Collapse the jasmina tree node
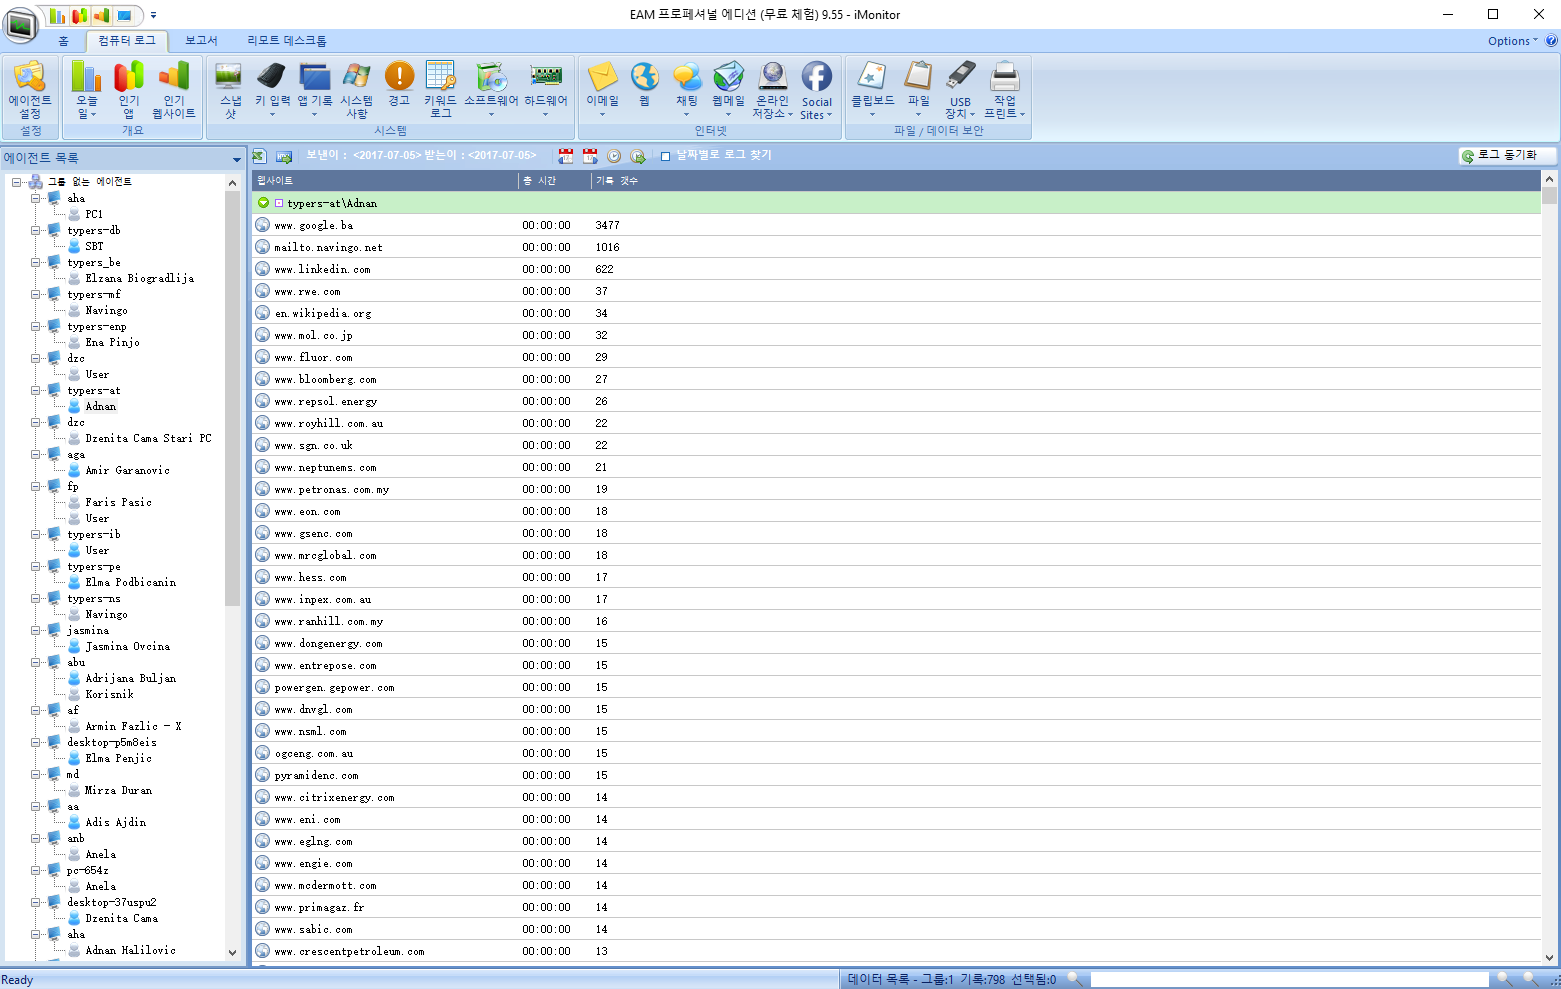 [x=36, y=630]
